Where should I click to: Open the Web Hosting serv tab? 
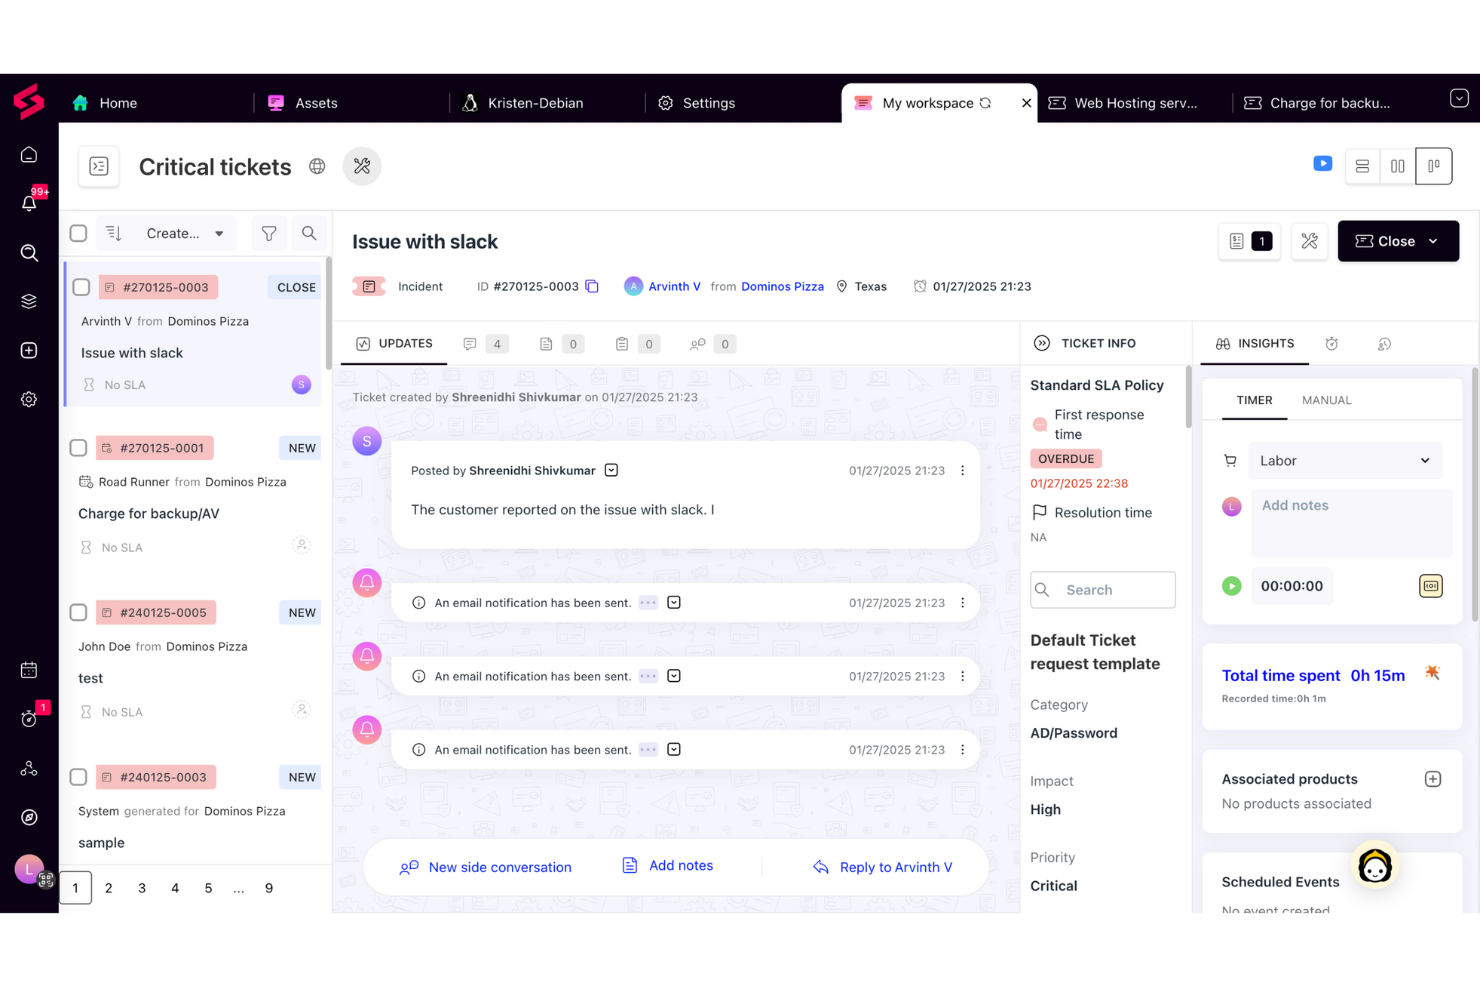tap(1130, 102)
